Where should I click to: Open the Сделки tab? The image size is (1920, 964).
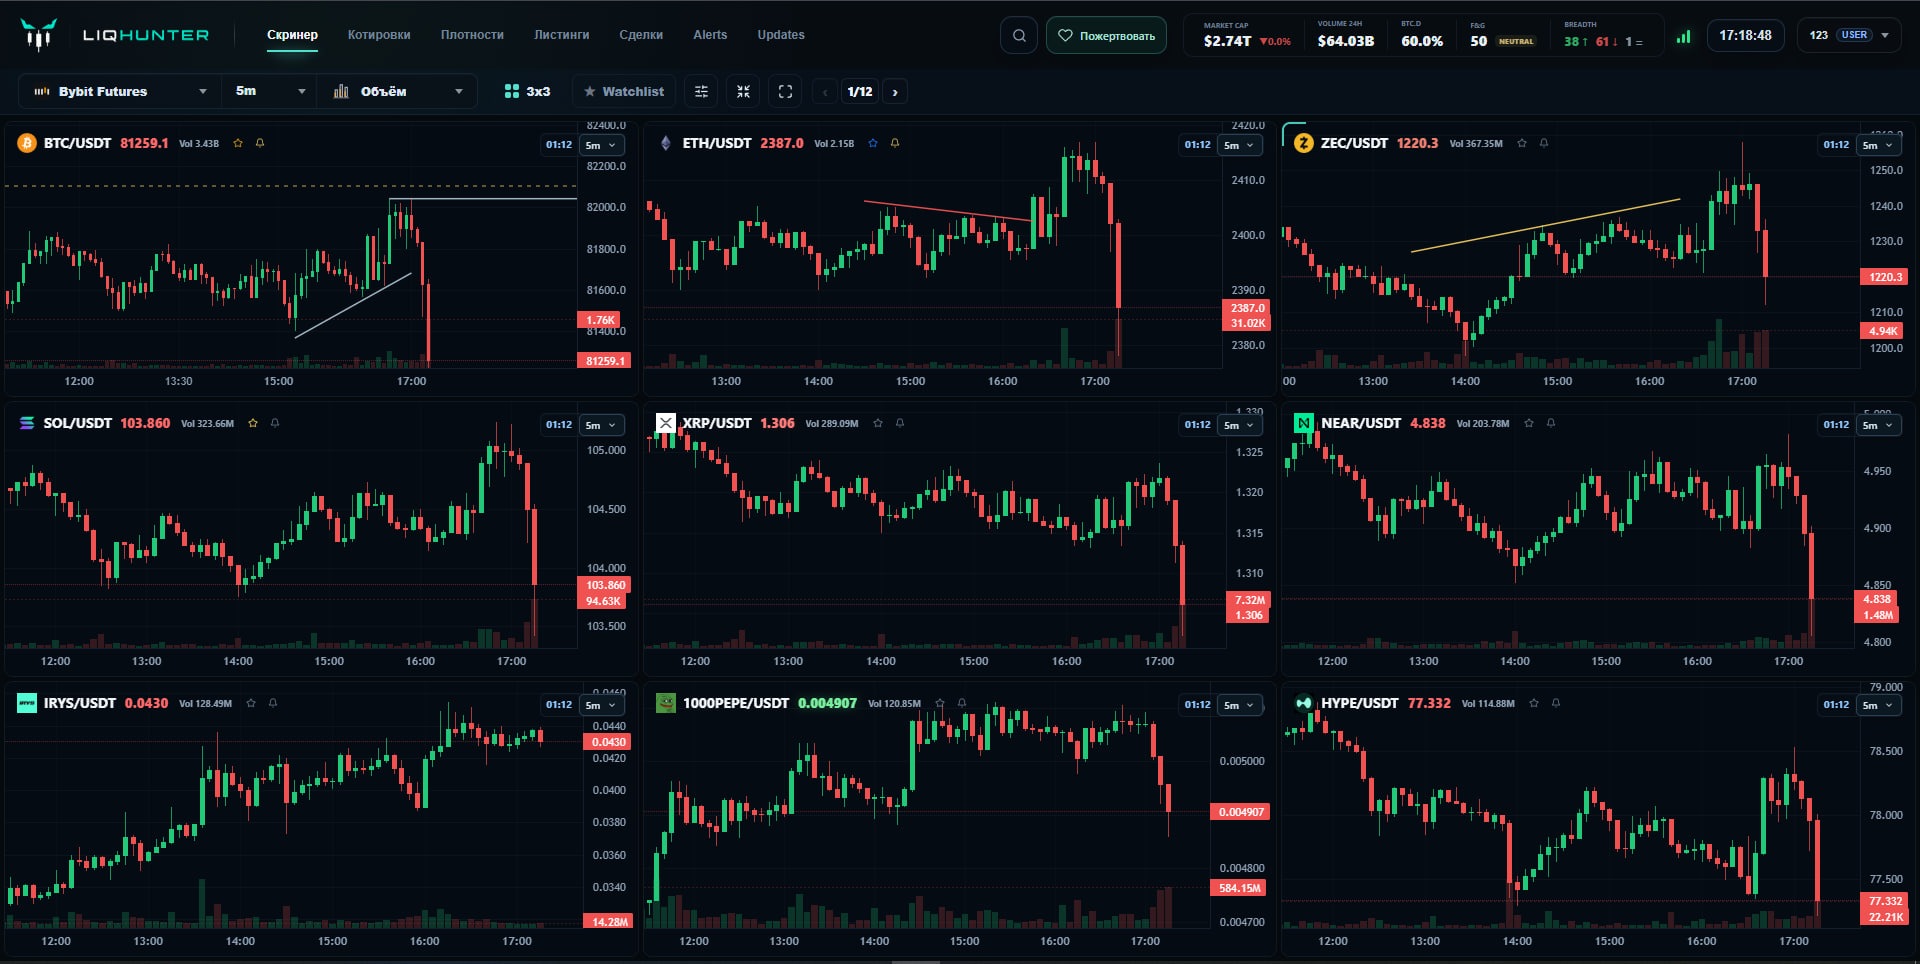point(641,35)
